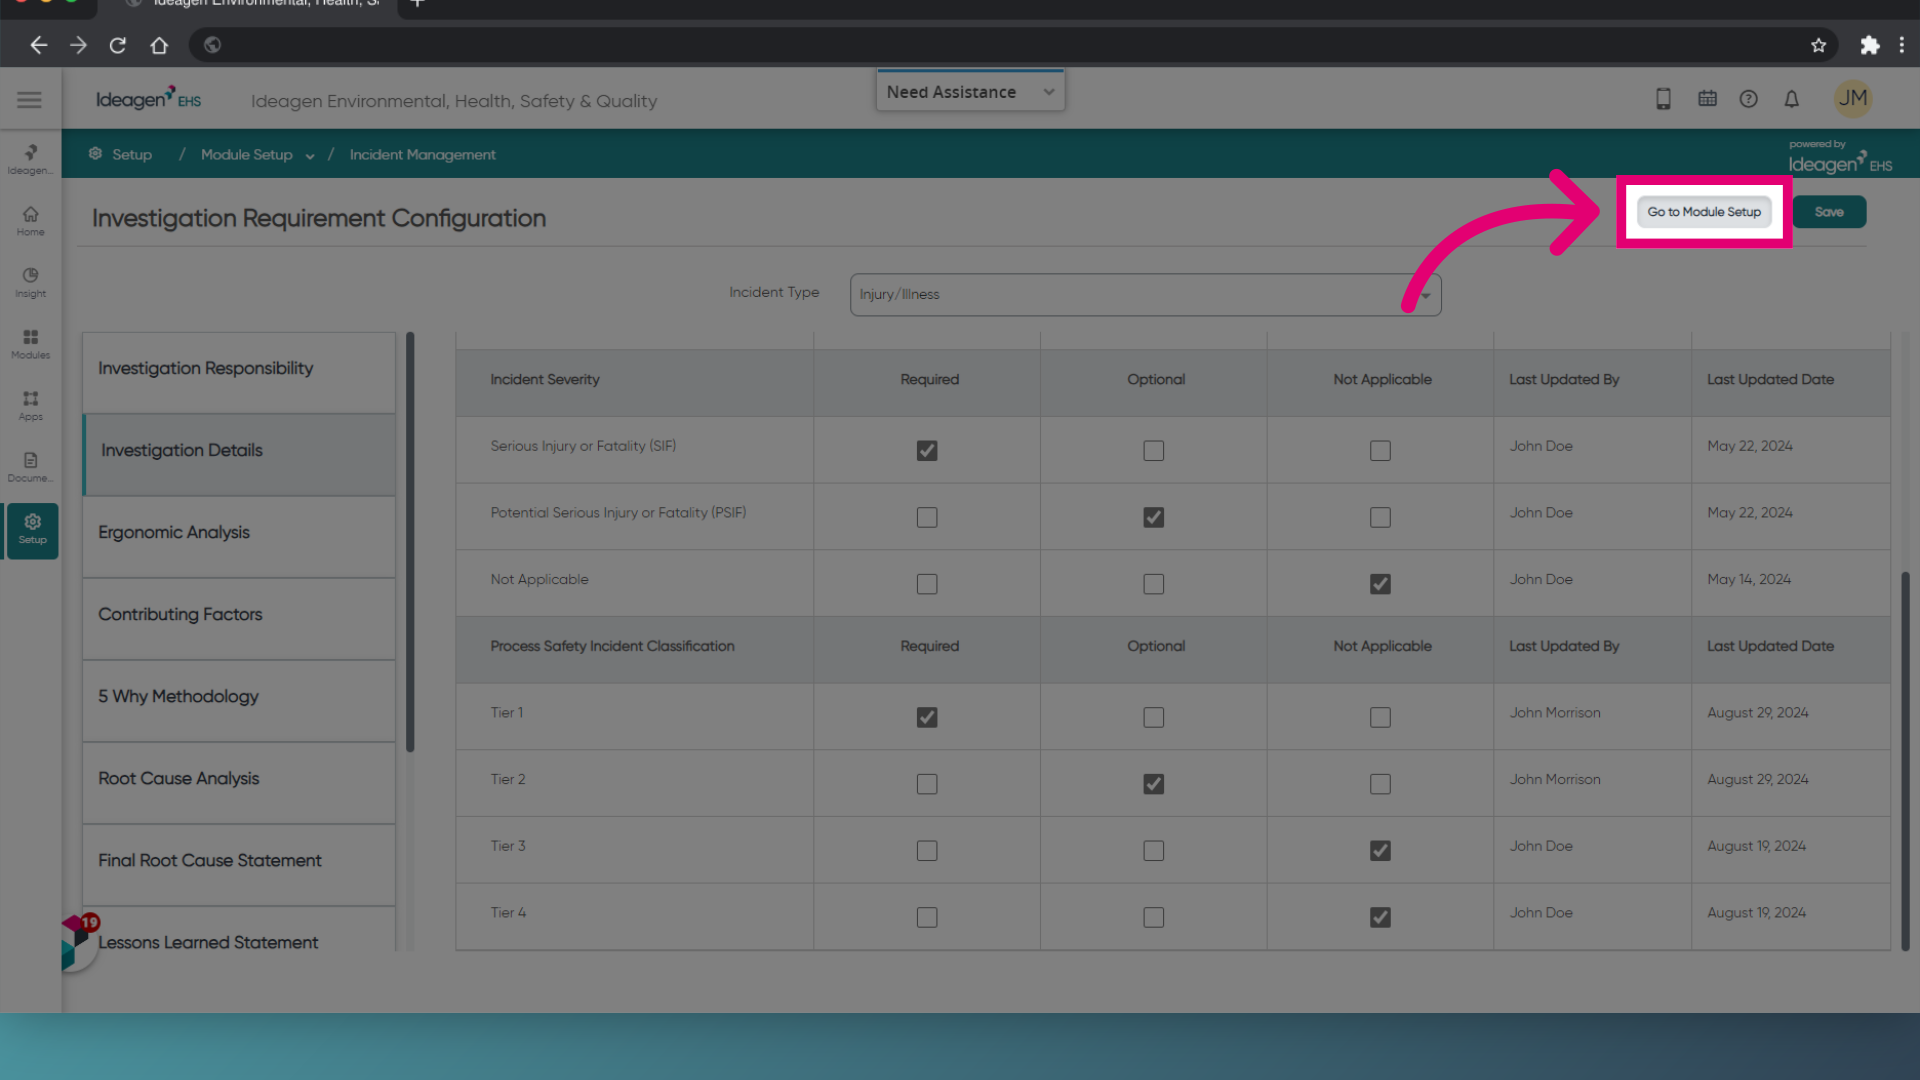Open JM user profile avatar
The height and width of the screenshot is (1080, 1920).
tap(1852, 98)
